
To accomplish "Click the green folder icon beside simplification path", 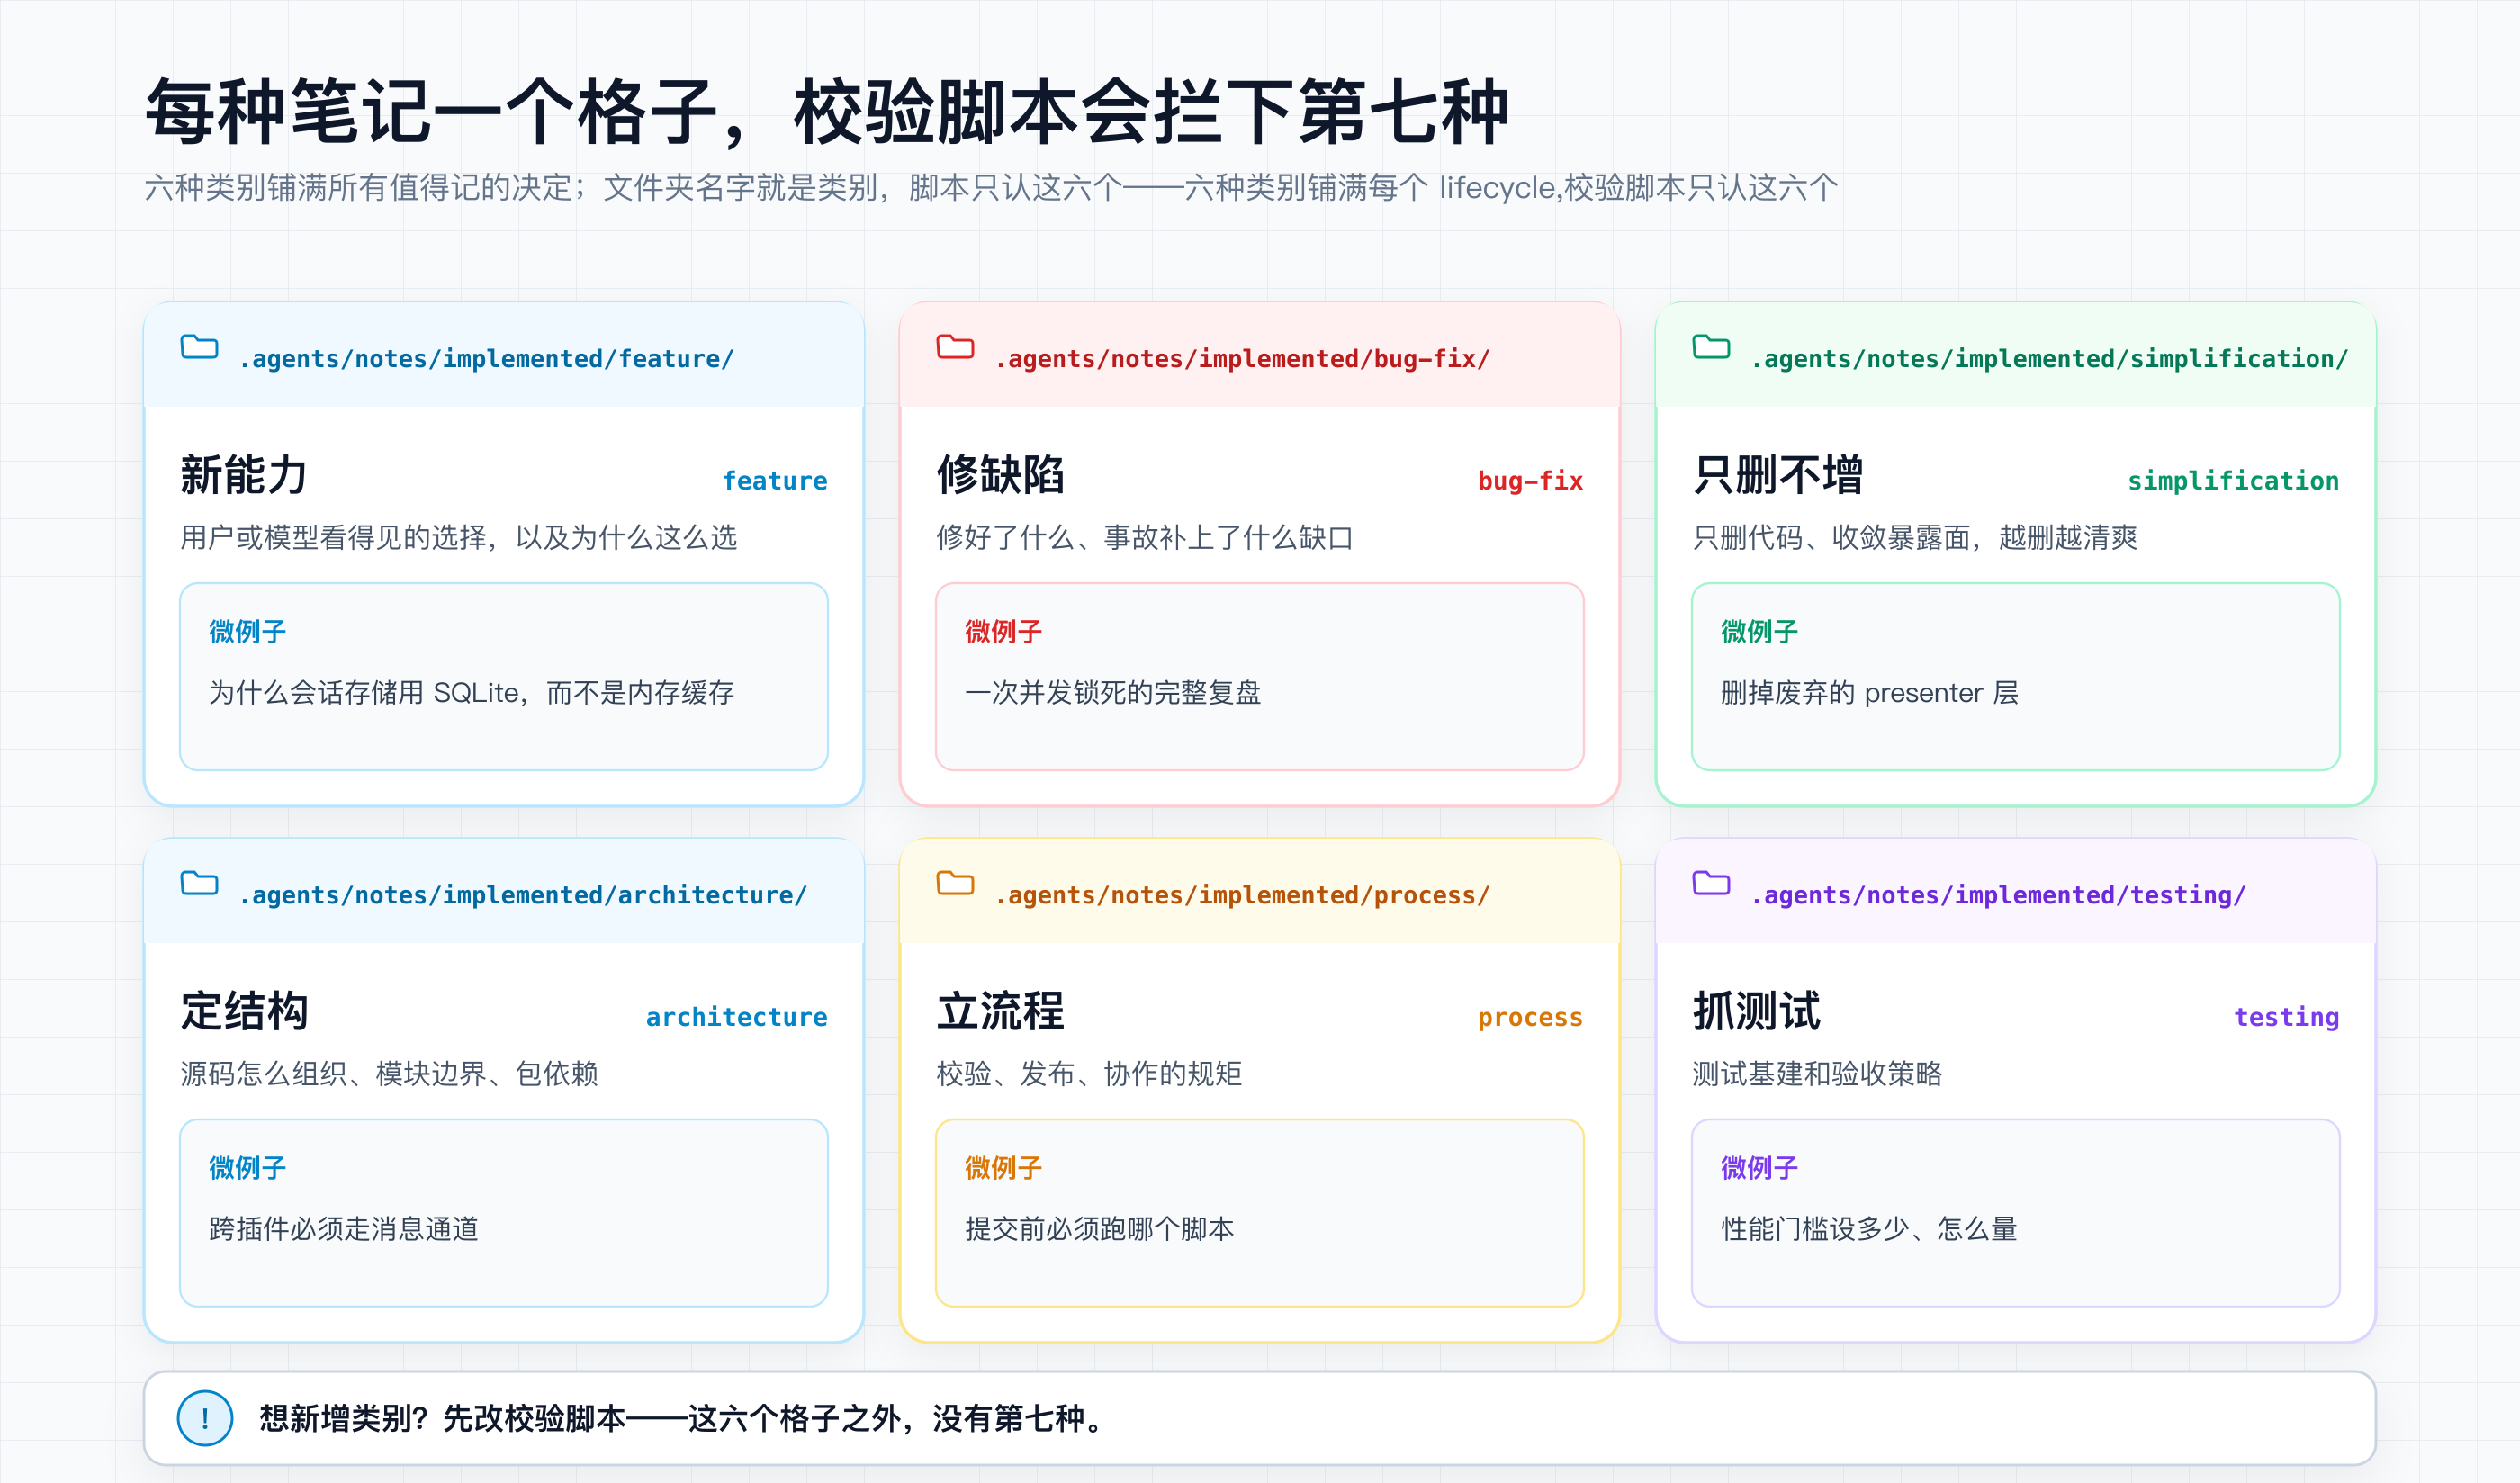I will point(1711,347).
